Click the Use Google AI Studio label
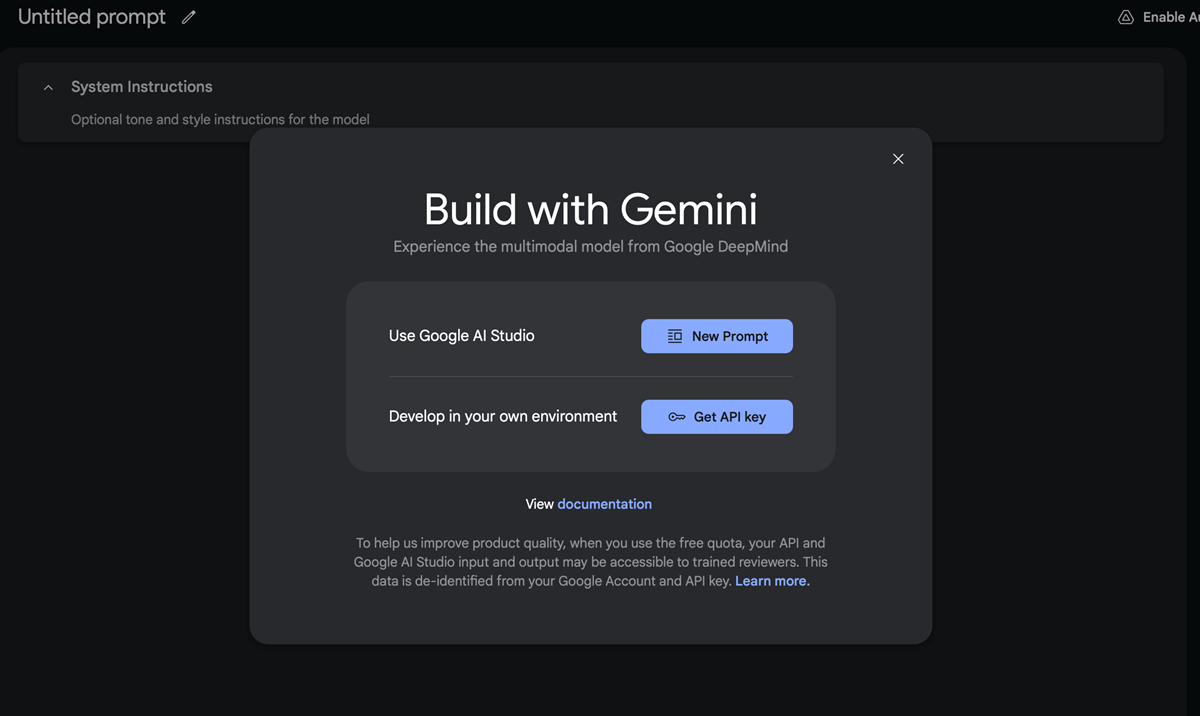This screenshot has width=1200, height=716. click(462, 336)
